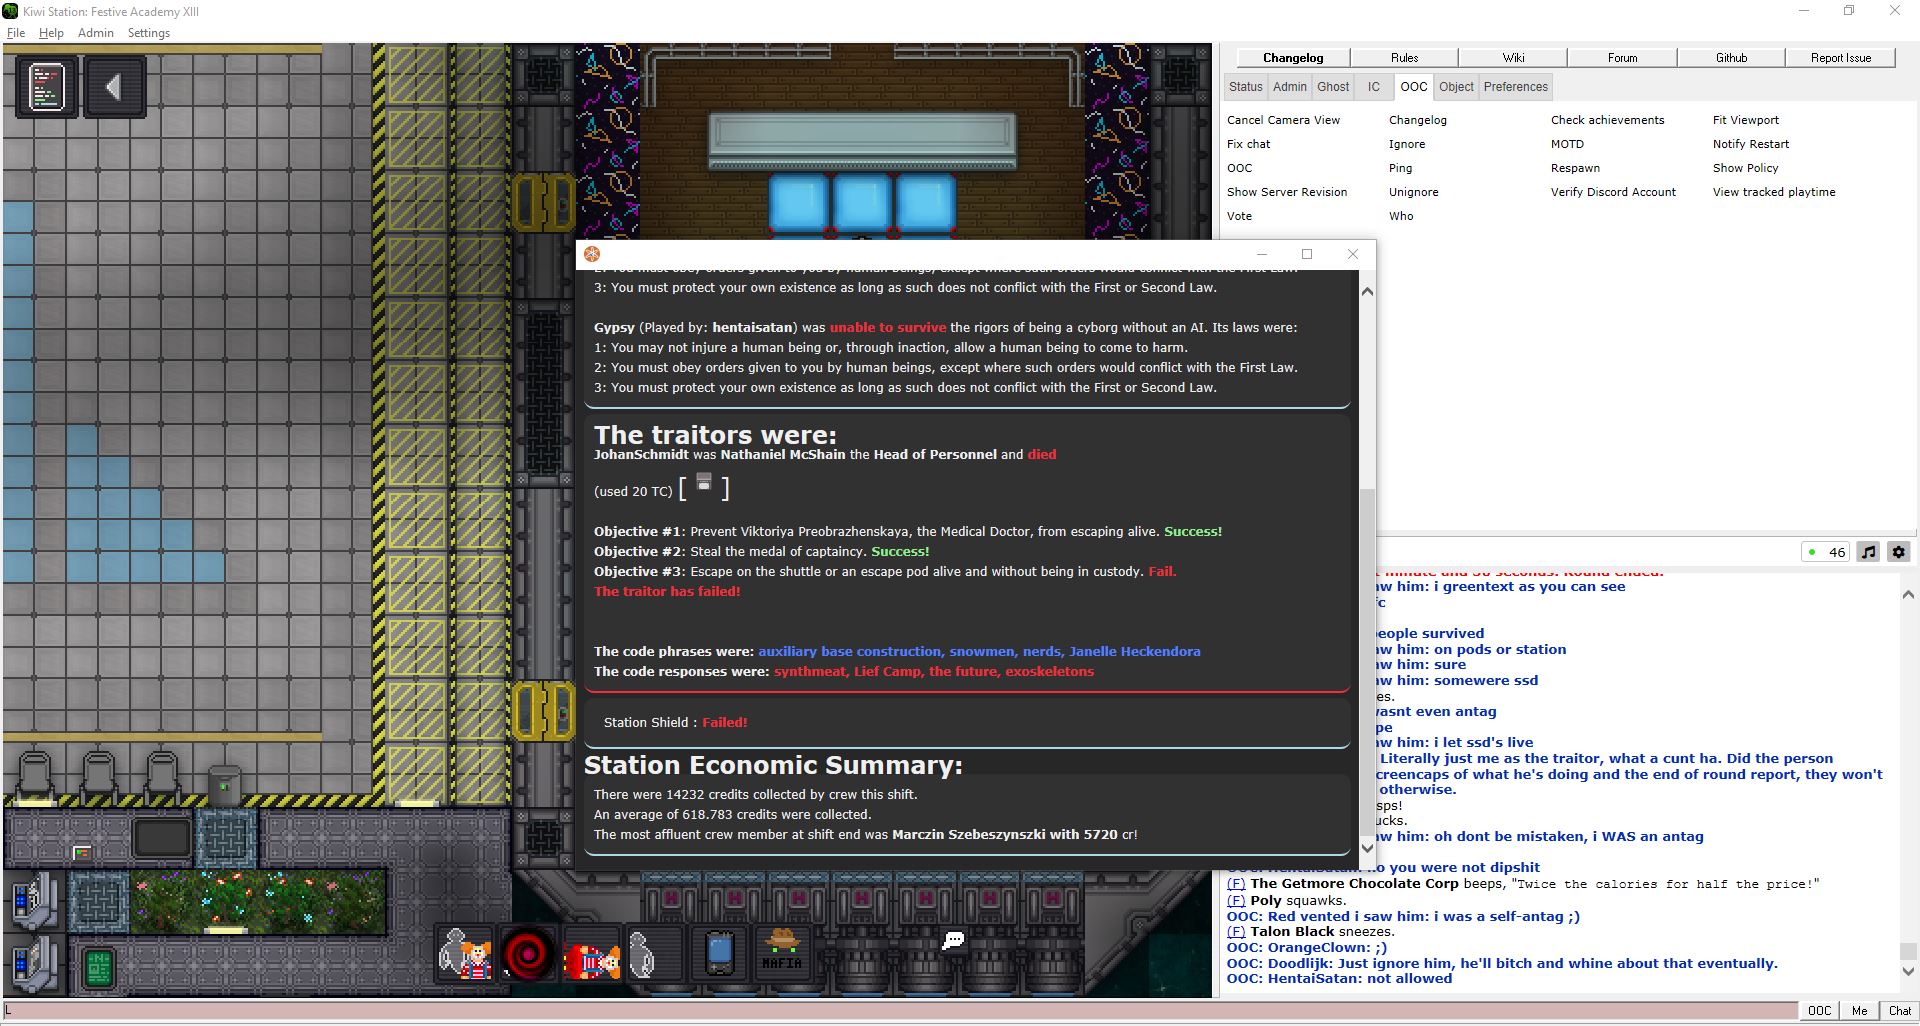Open the File menu
The image size is (1920, 1026).
click(x=16, y=33)
